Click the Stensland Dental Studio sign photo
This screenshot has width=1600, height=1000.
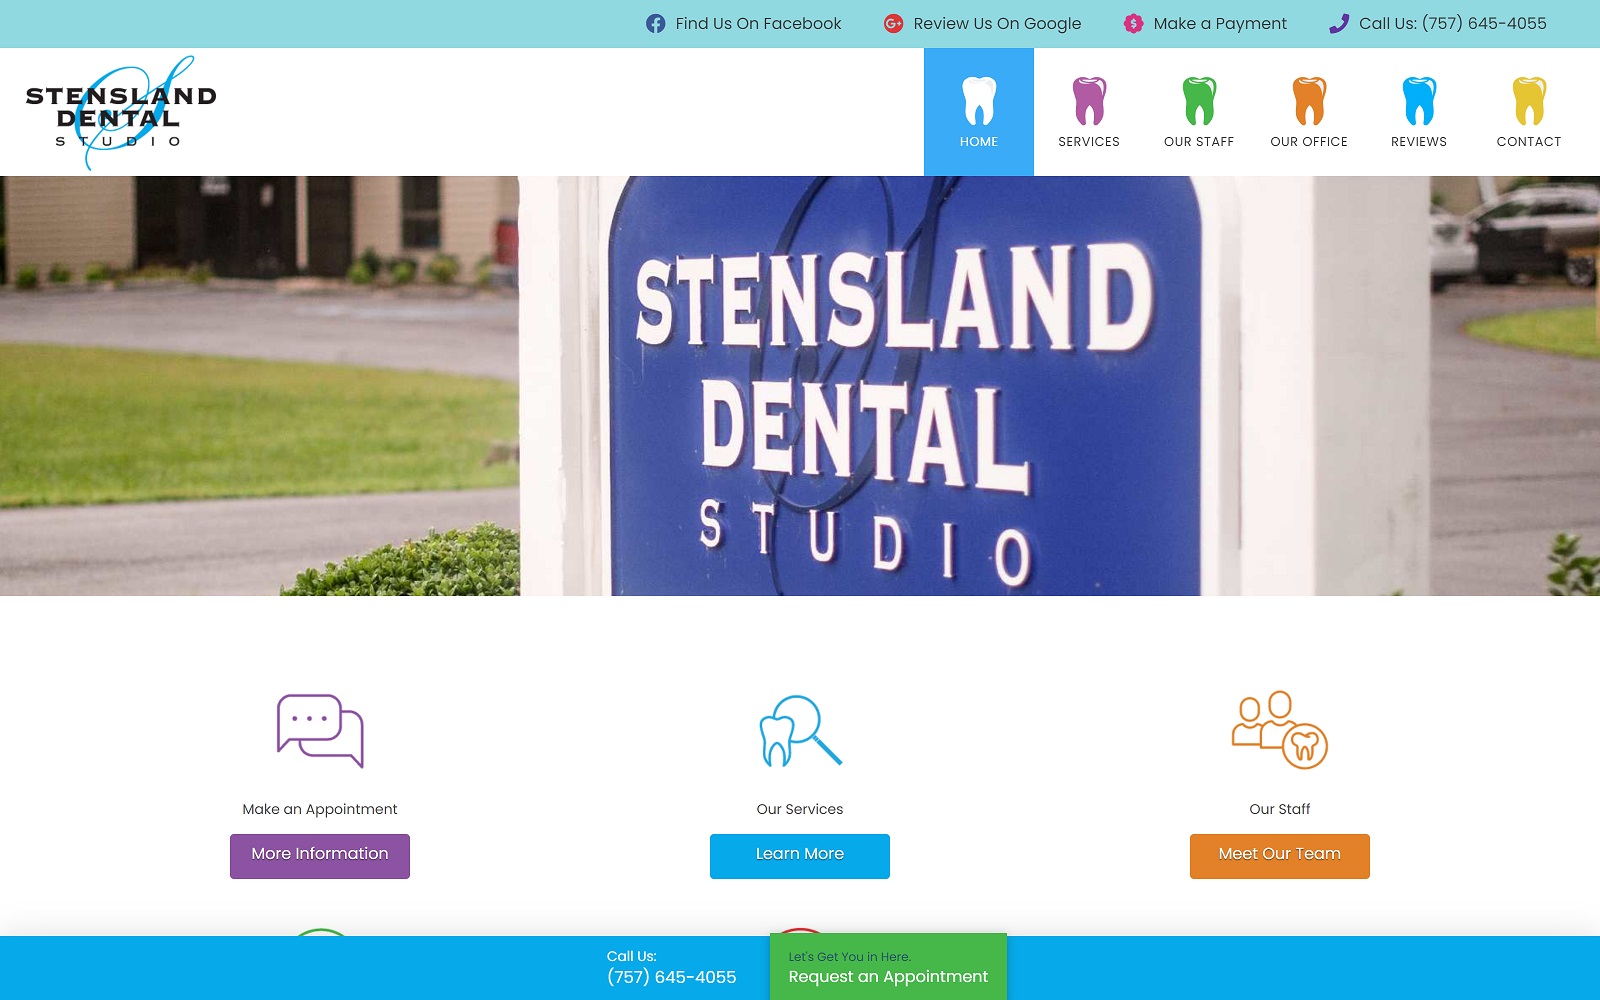[800, 386]
